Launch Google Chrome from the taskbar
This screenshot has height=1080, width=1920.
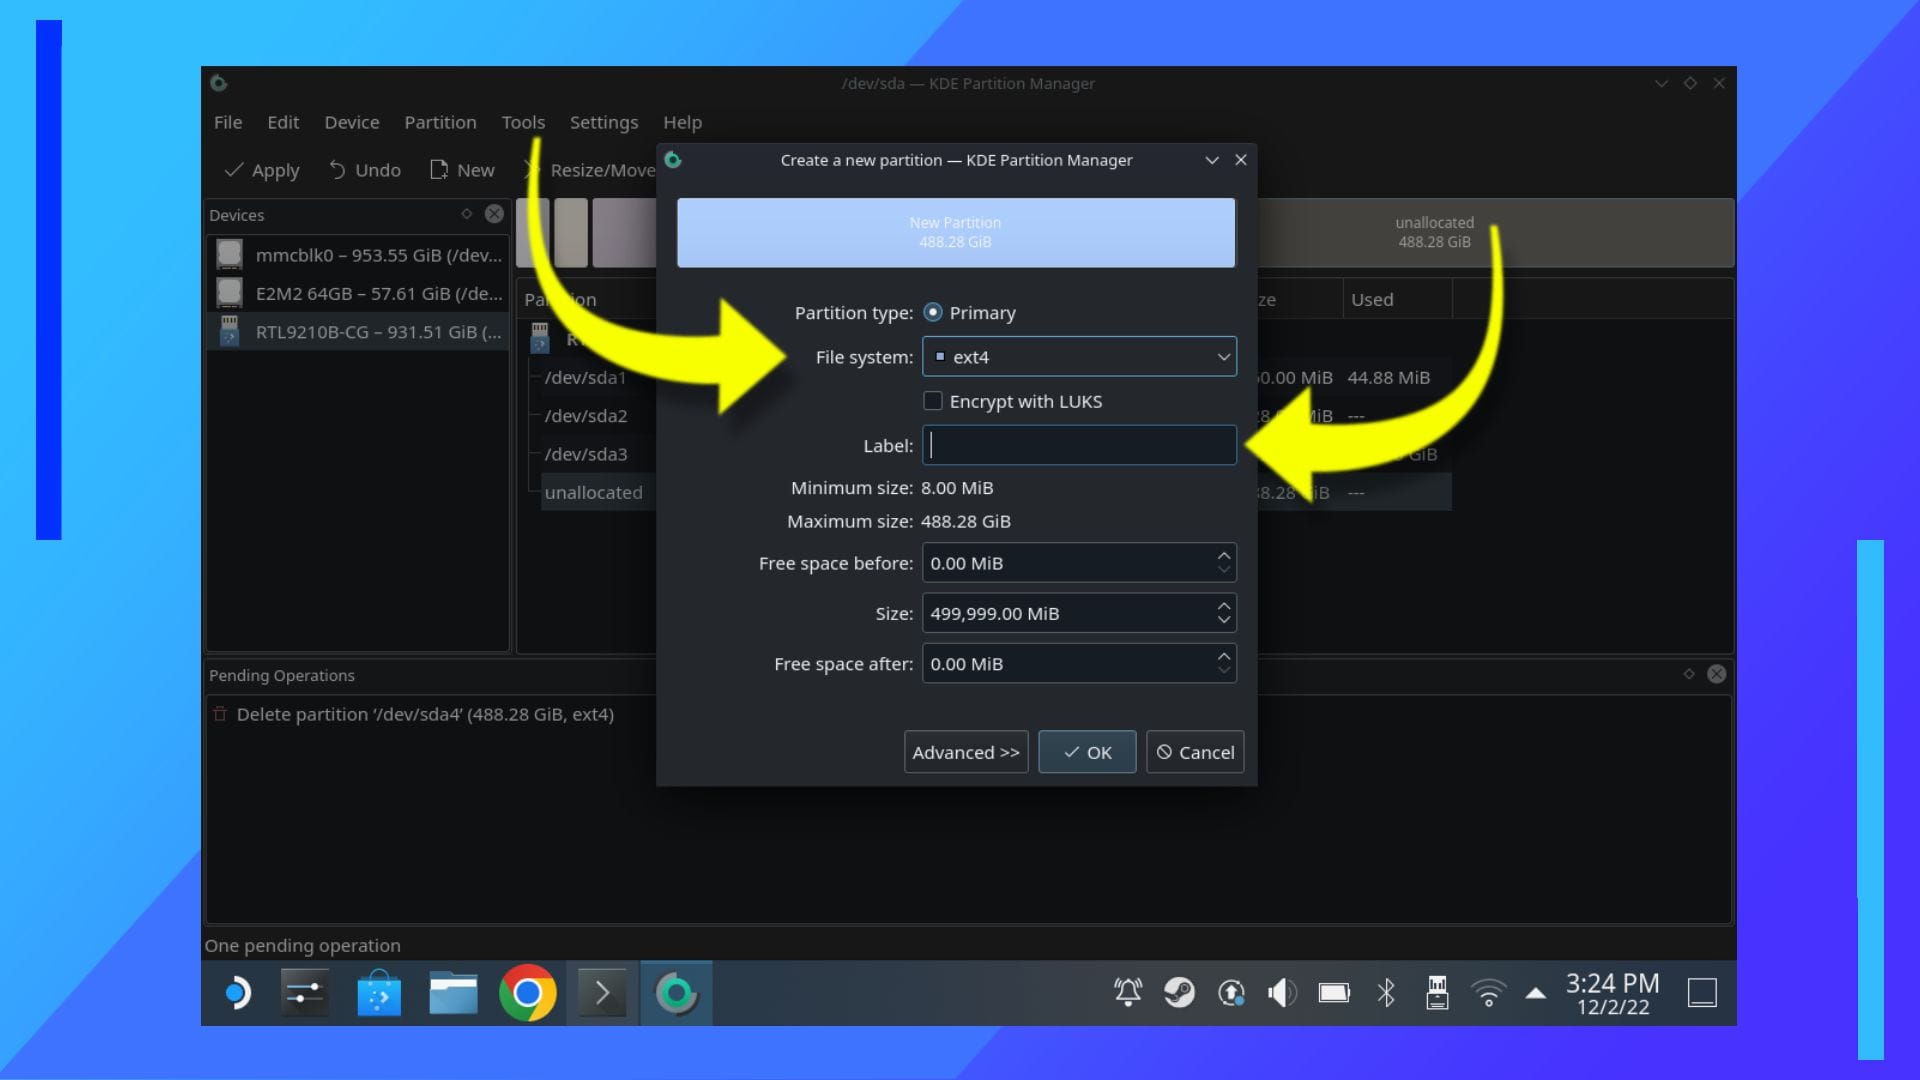tap(528, 993)
